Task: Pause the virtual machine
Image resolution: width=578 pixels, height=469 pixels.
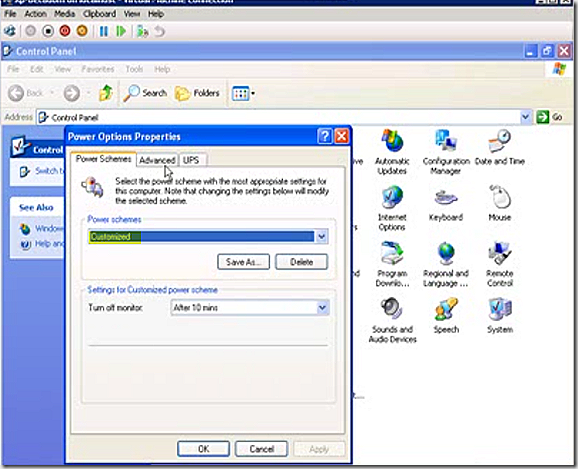Action: coord(104,31)
